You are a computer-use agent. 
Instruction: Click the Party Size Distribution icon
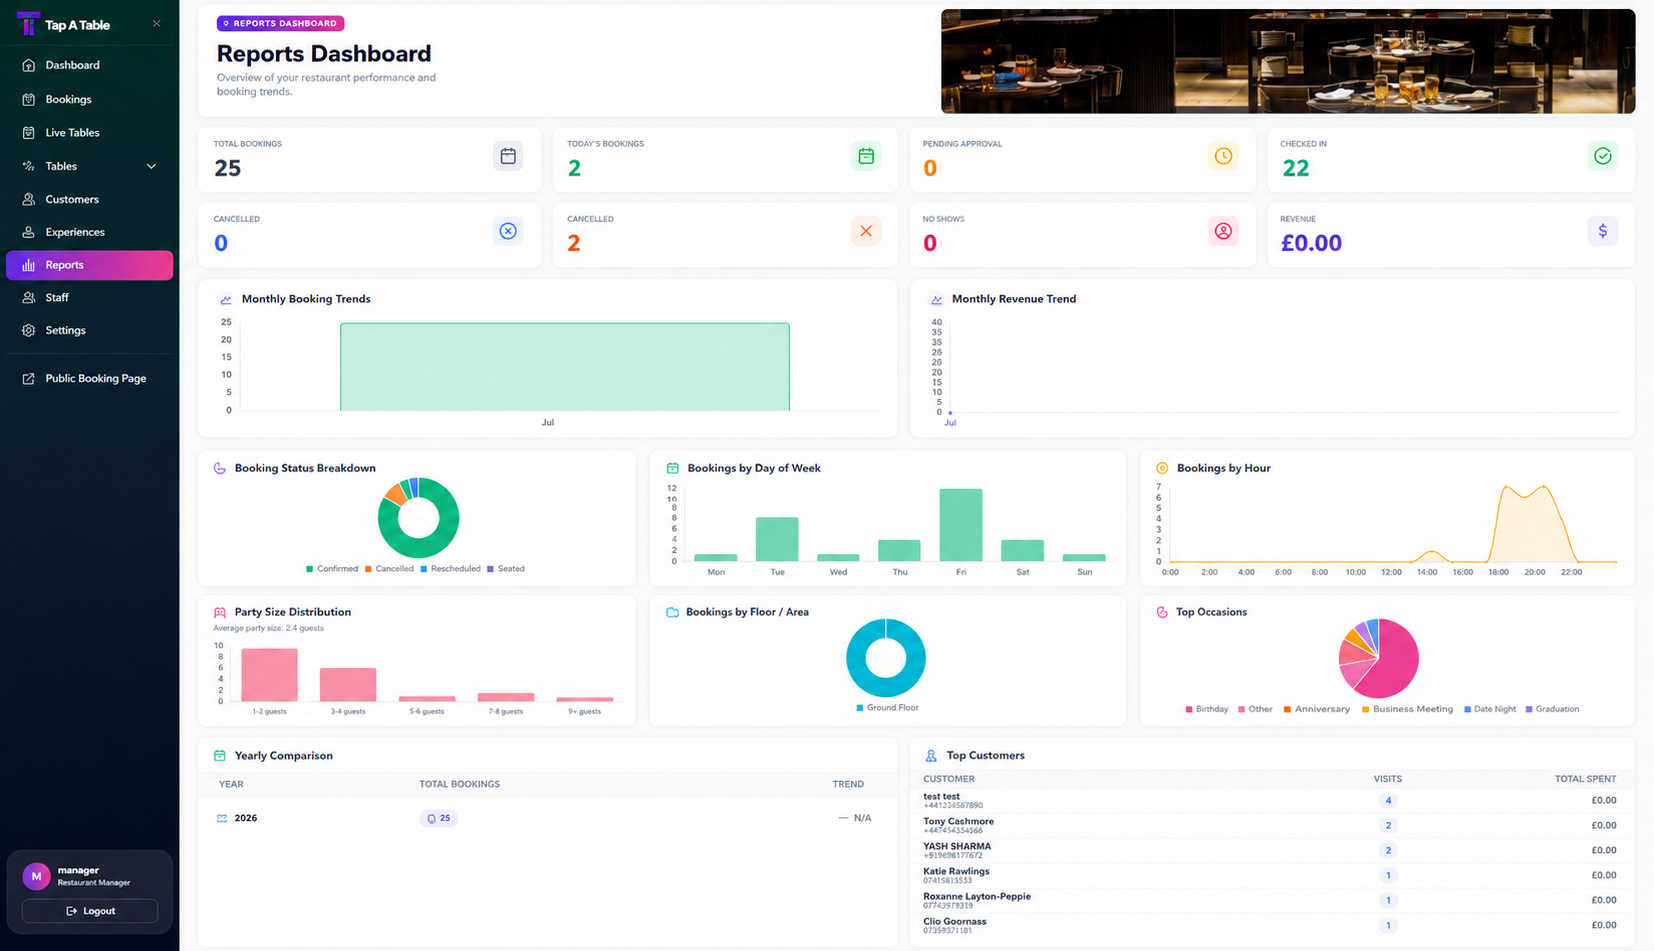220,612
